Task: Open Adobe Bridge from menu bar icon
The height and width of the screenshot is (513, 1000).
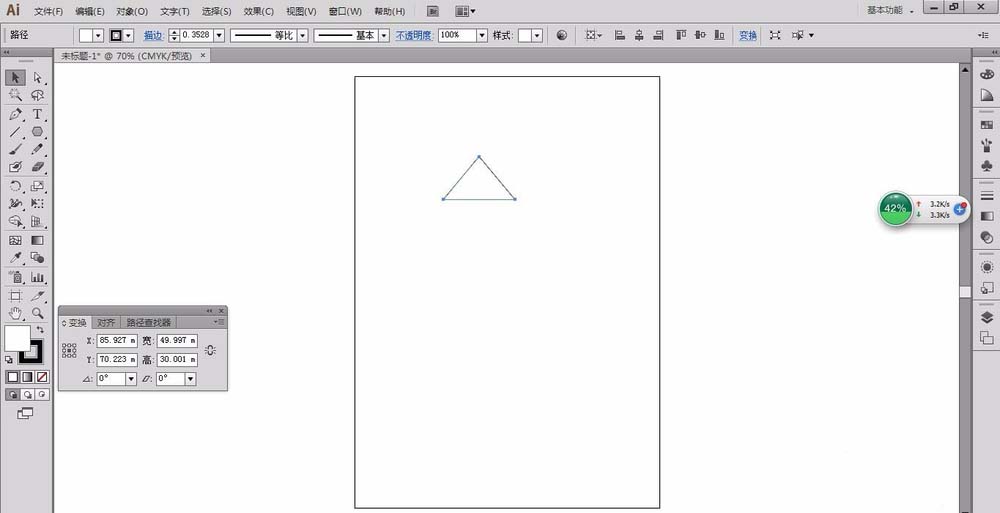Action: click(433, 11)
